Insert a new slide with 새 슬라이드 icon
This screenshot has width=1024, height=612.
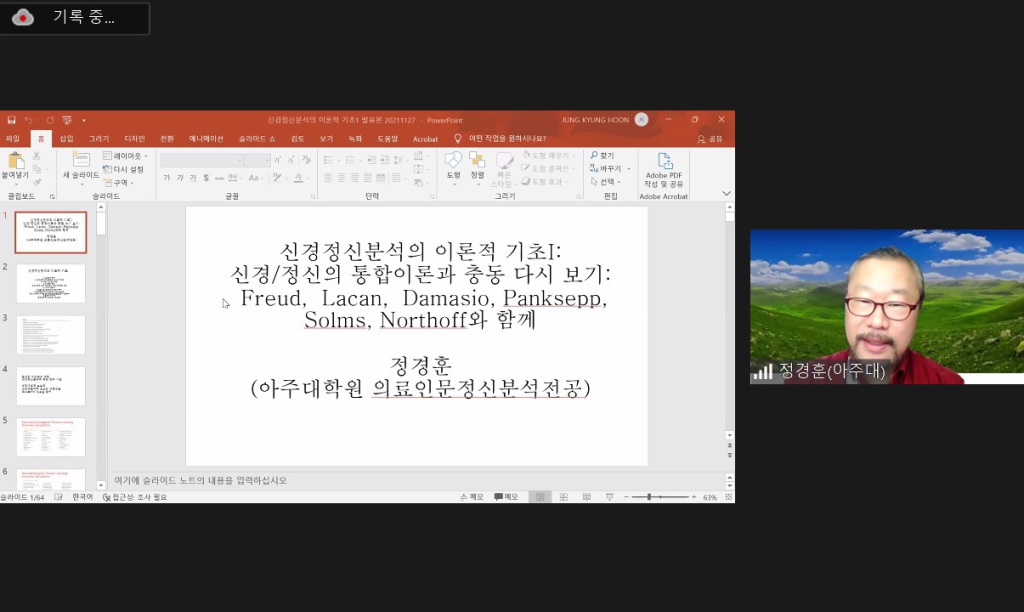click(80, 161)
